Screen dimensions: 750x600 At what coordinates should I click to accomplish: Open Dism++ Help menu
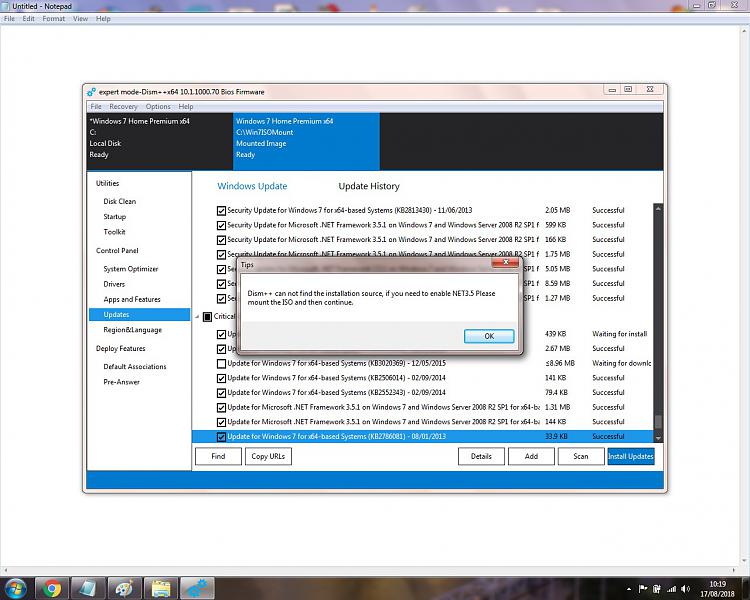[186, 106]
